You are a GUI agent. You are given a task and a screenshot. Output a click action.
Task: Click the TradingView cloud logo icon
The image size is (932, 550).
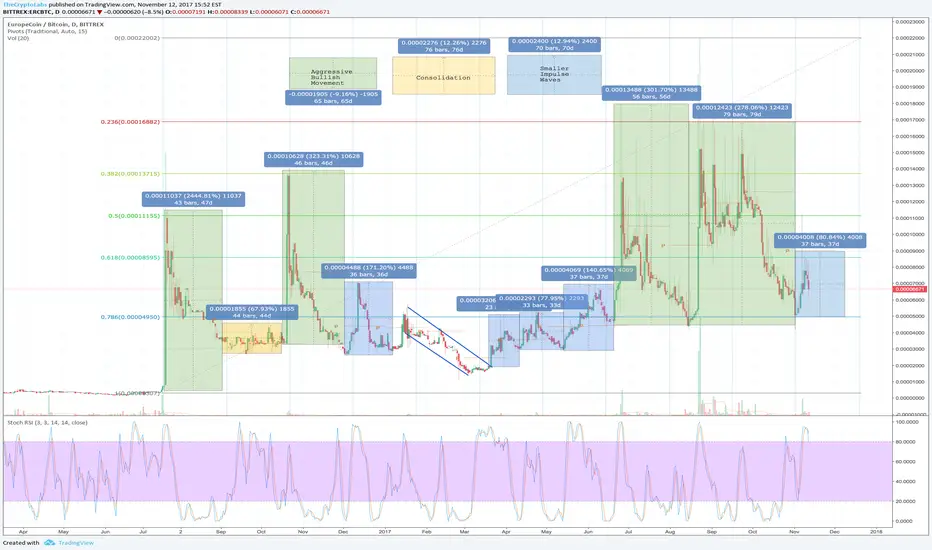tap(49, 542)
